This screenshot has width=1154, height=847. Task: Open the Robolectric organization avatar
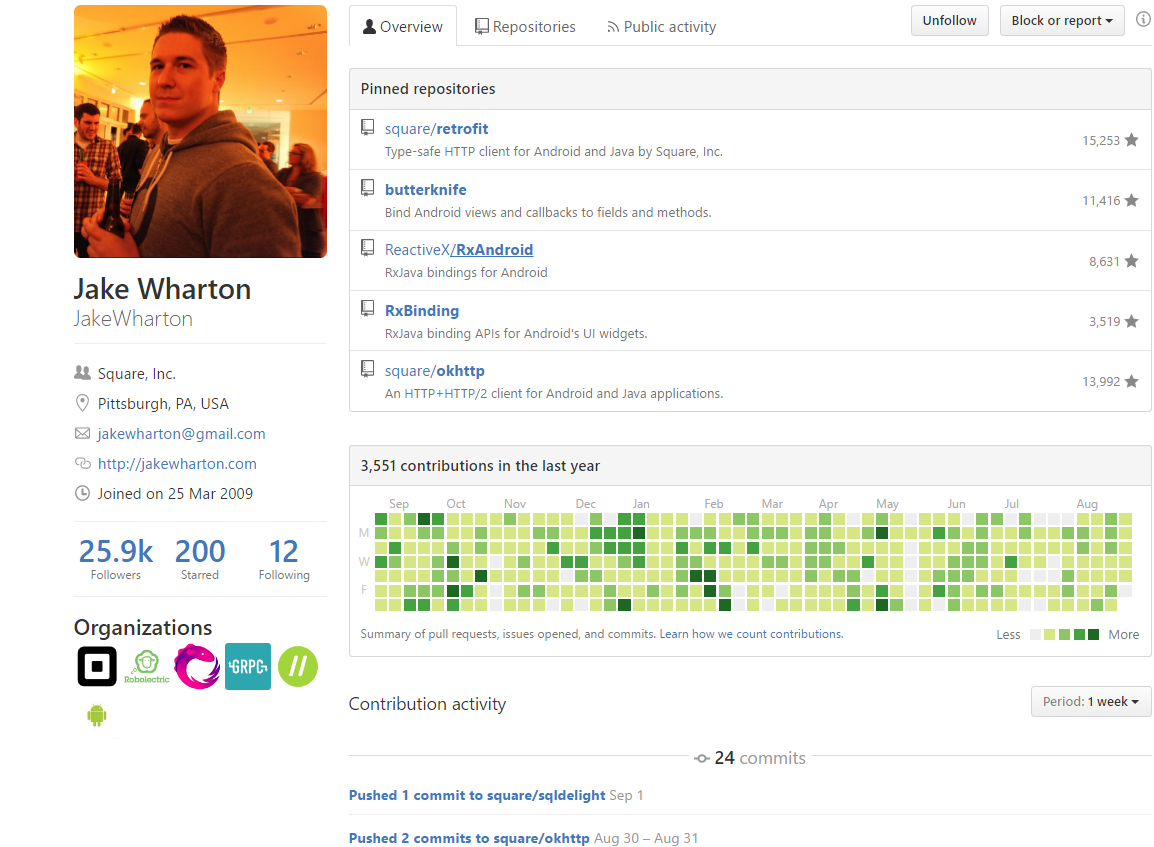click(x=146, y=666)
